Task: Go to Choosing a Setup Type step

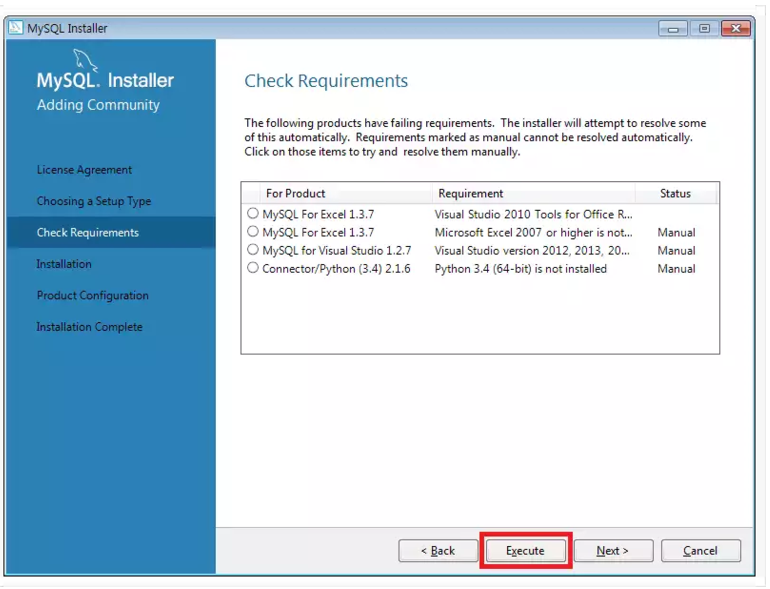Action: [94, 201]
